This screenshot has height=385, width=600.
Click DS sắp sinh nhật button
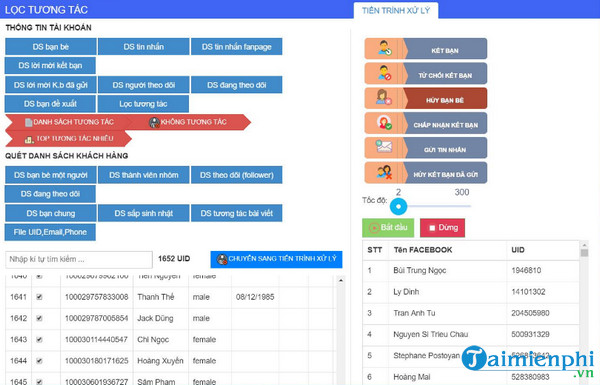coord(143,213)
